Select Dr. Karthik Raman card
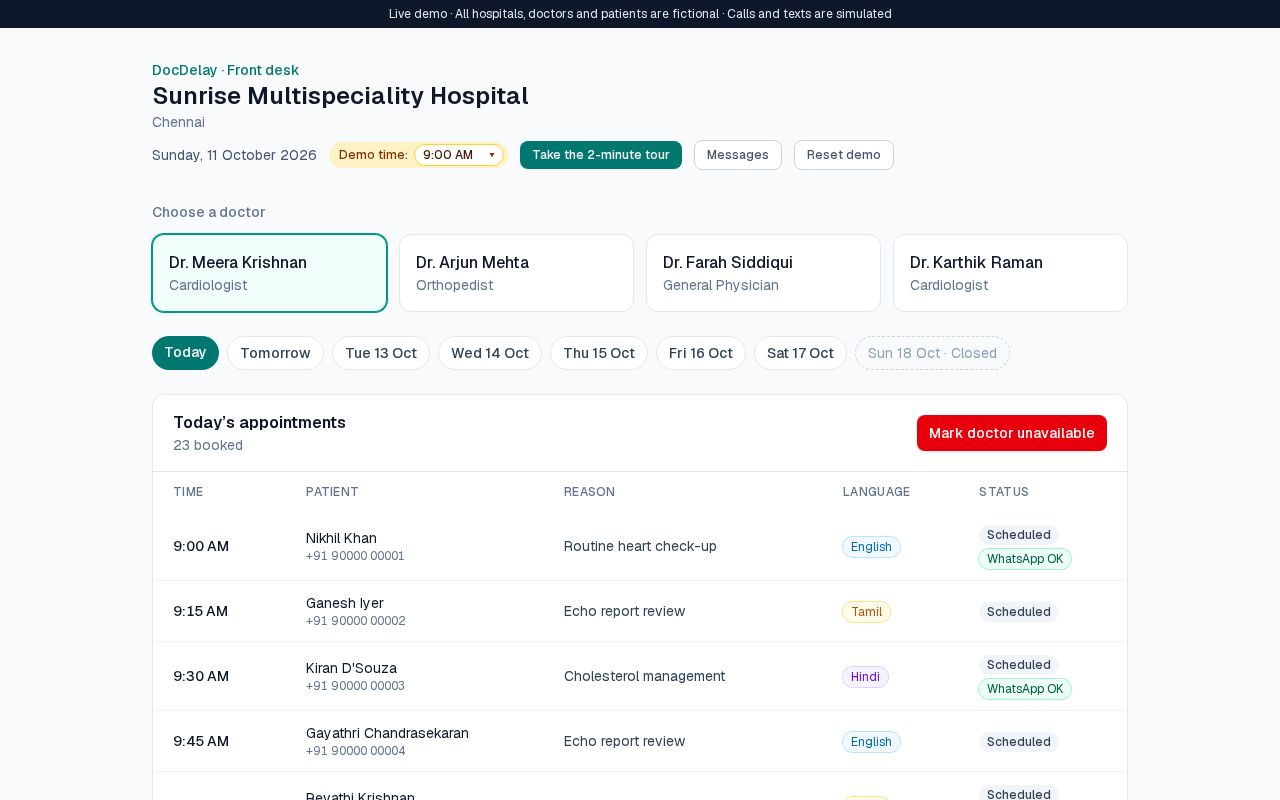 pyautogui.click(x=1010, y=273)
